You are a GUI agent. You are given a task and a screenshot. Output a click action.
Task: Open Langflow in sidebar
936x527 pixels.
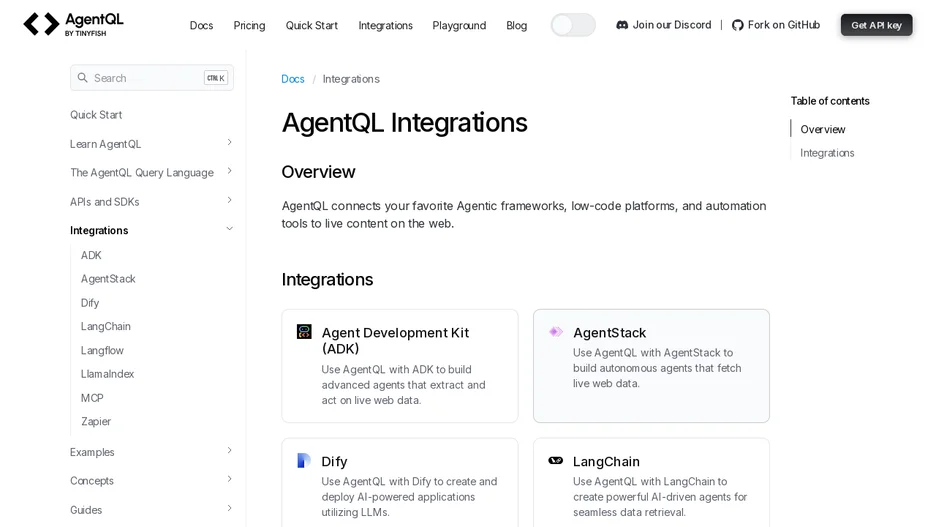[x=102, y=350]
